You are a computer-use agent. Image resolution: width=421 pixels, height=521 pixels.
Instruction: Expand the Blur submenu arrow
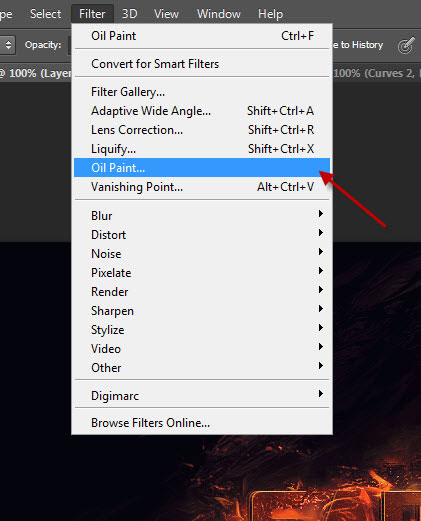click(321, 213)
